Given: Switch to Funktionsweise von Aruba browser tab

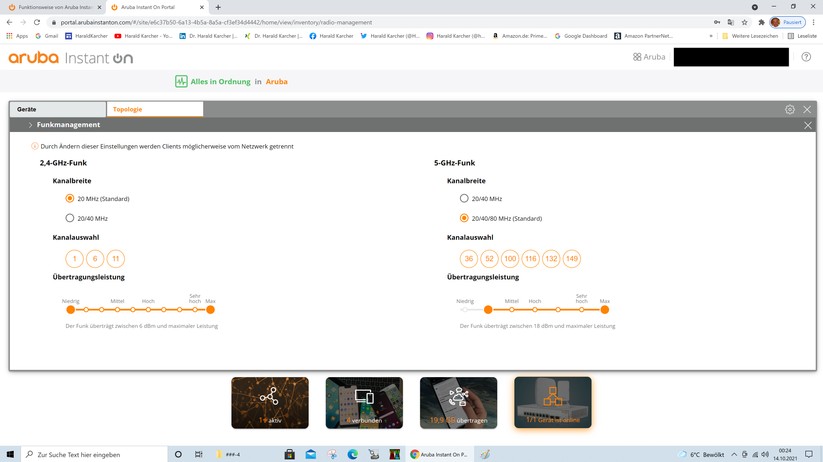Looking at the screenshot, I should [x=55, y=7].
